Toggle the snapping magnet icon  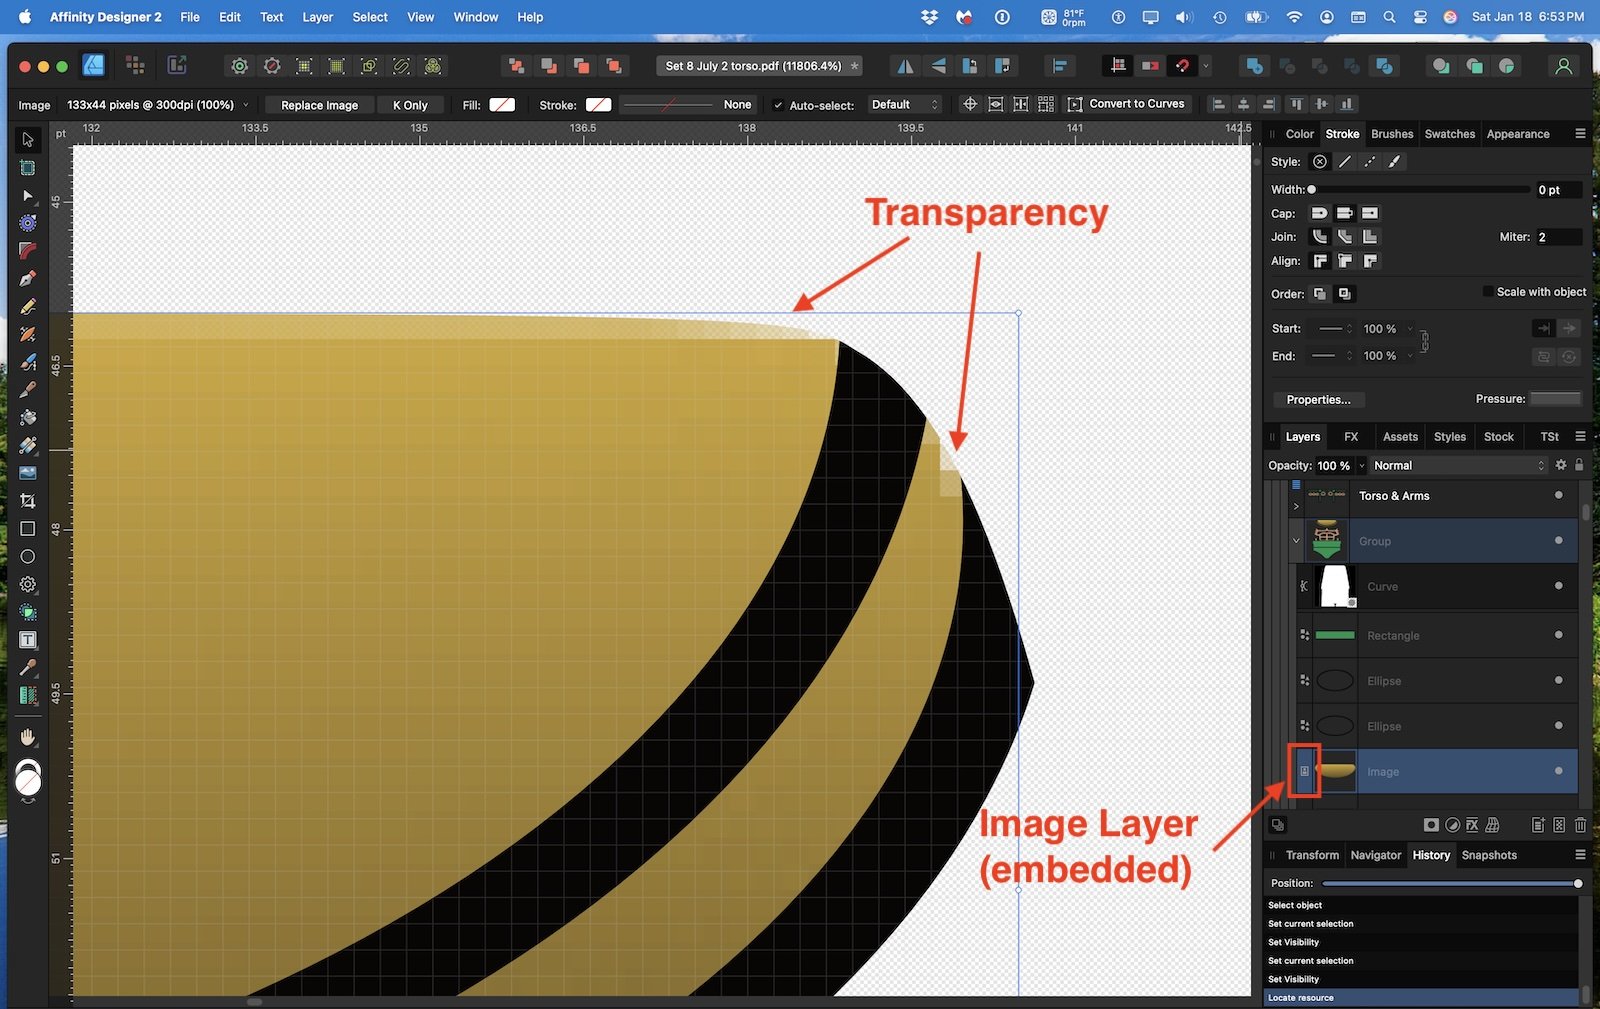click(1183, 66)
